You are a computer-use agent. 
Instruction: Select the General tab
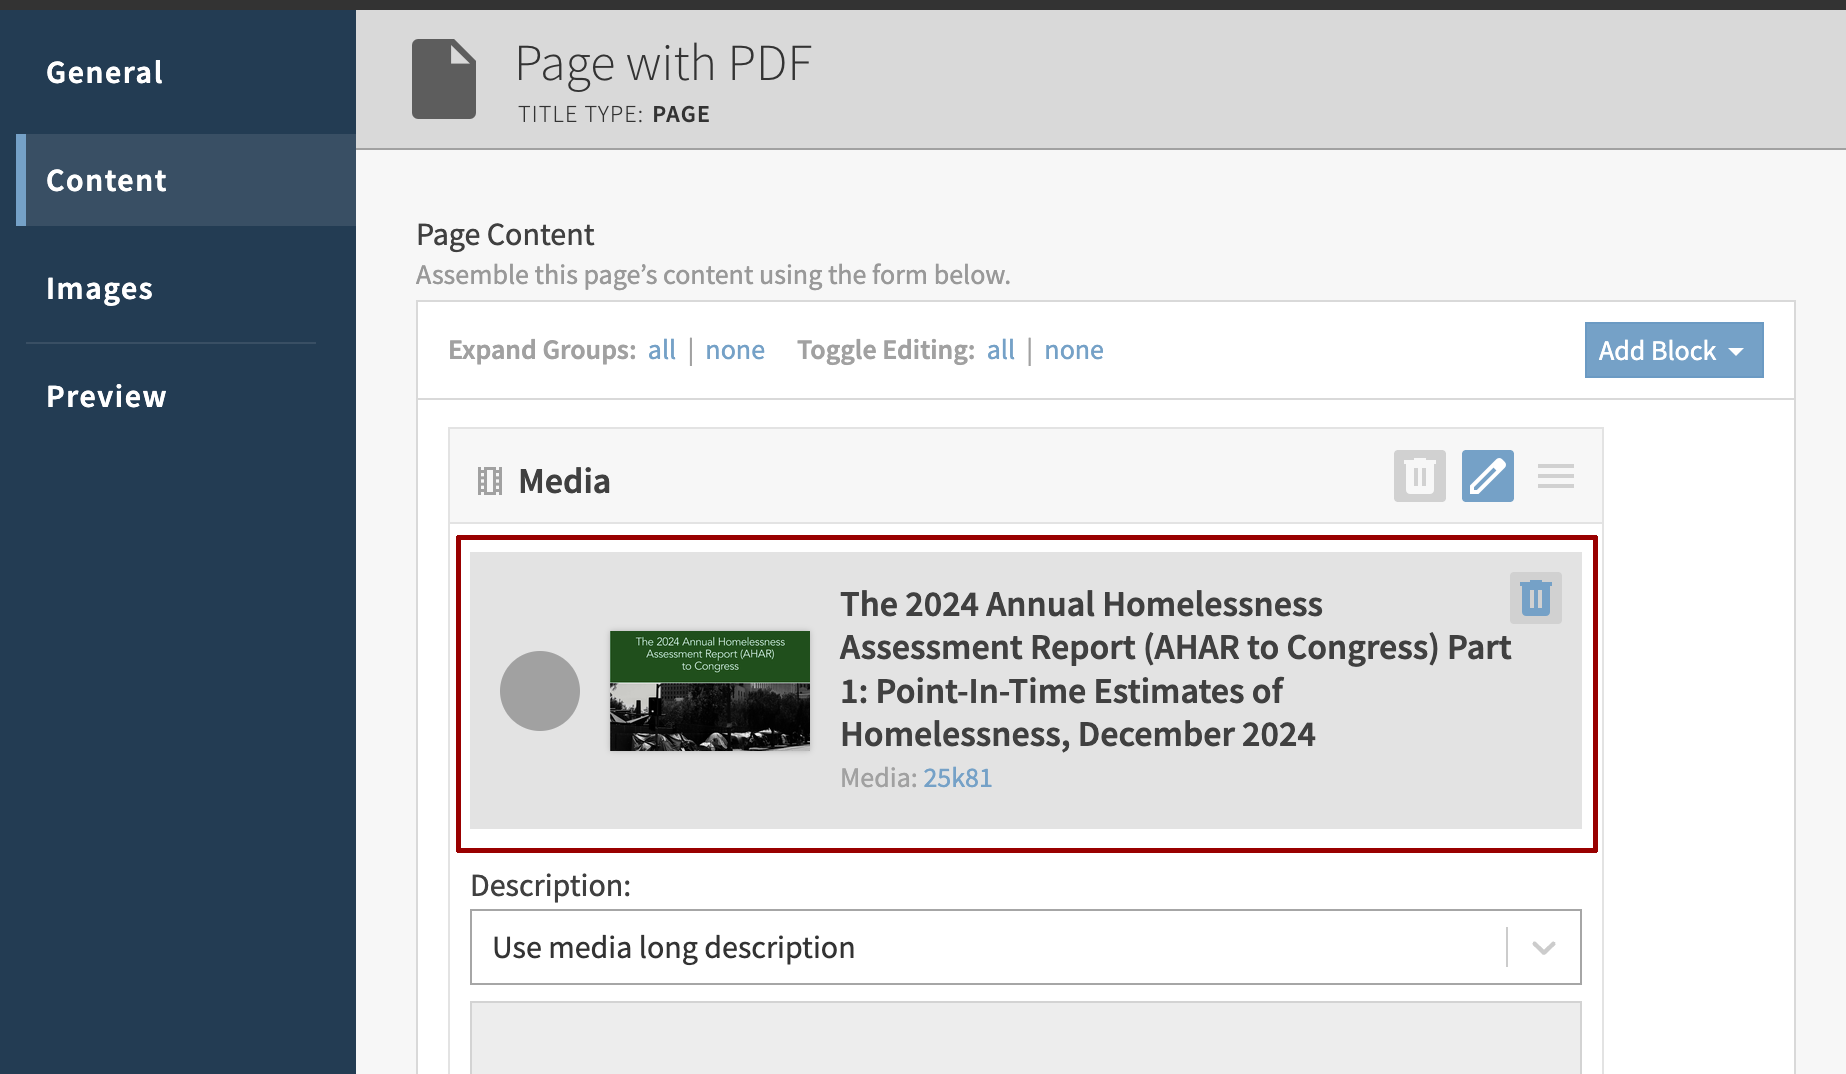[x=104, y=72]
